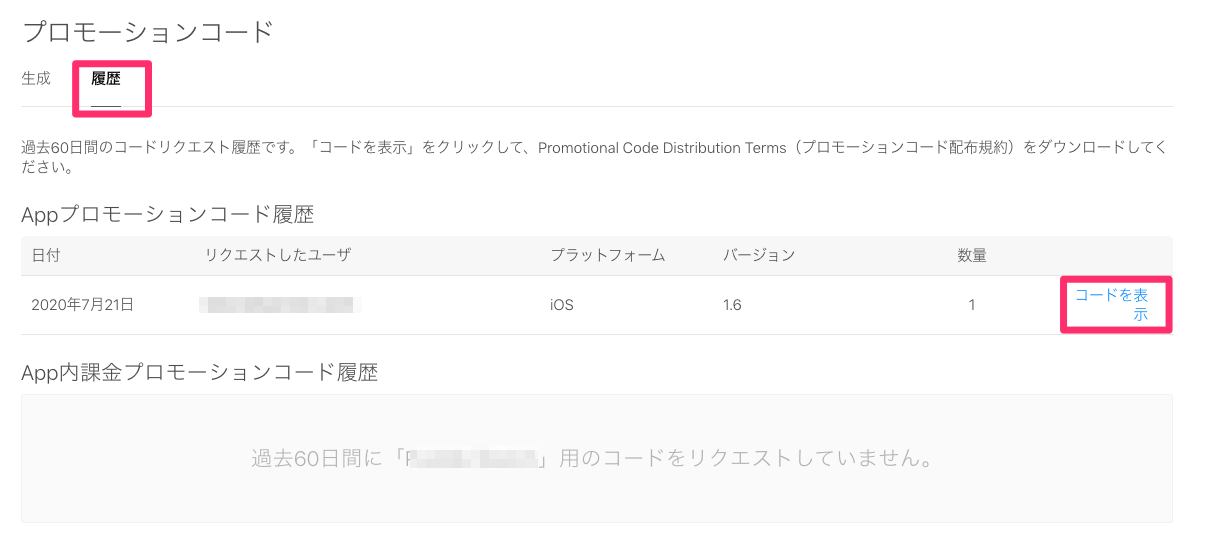This screenshot has height=549, width=1214.
Task: Open the コードを表示 link
Action: point(1111,305)
